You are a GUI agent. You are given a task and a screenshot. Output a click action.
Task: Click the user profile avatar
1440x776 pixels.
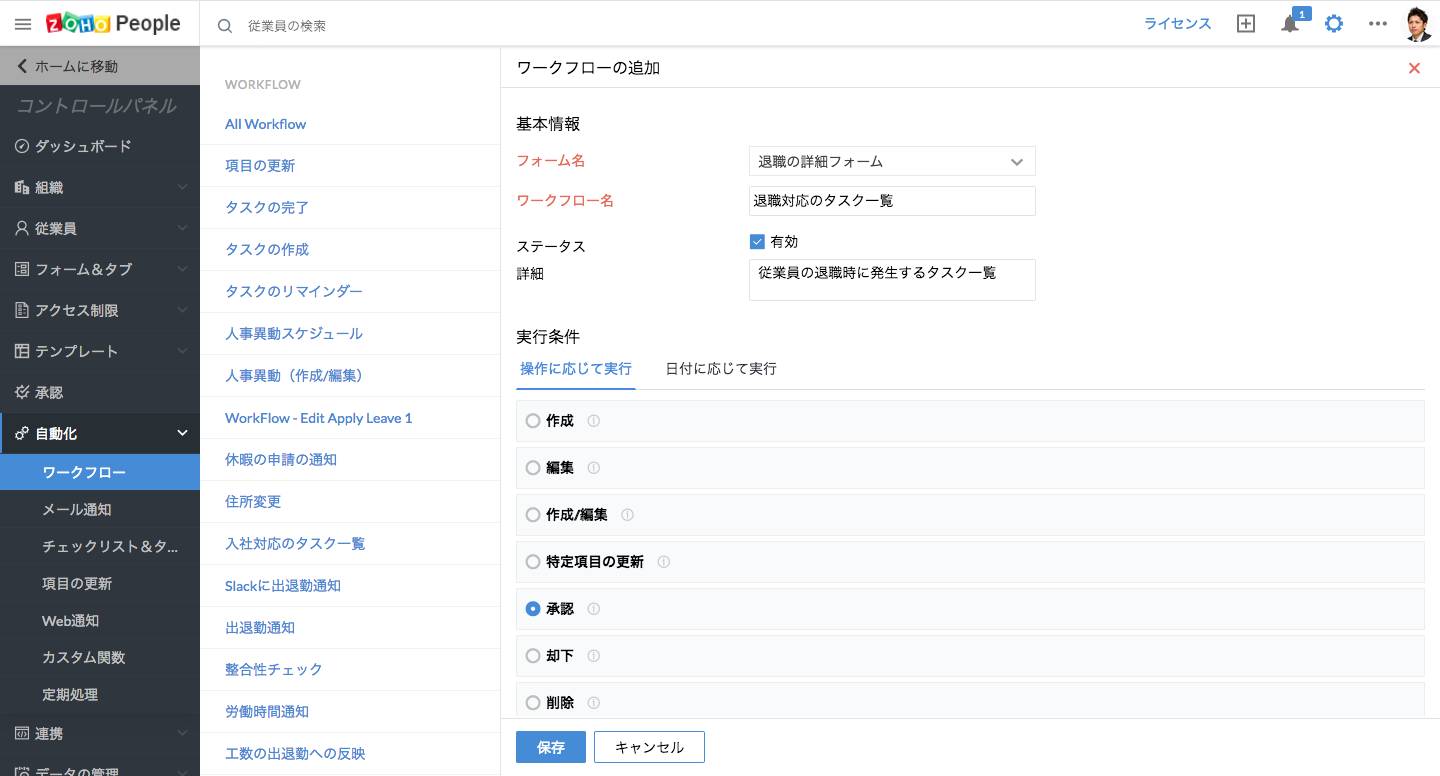[x=1418, y=24]
